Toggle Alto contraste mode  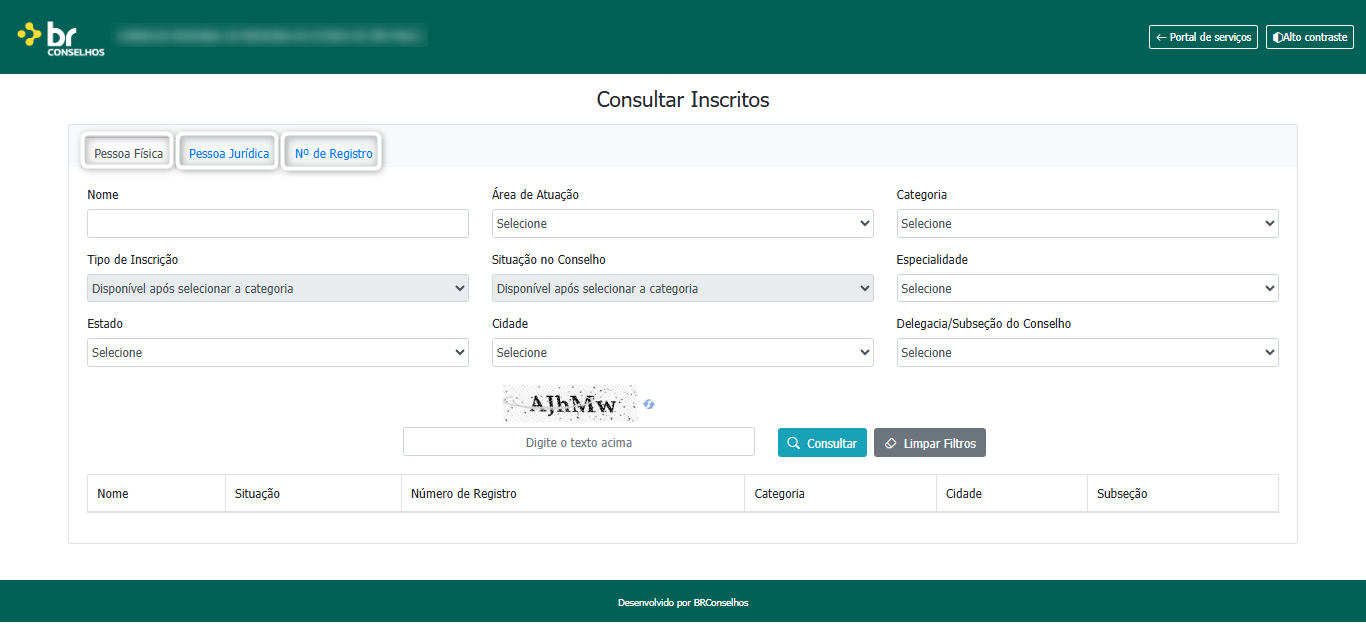(1309, 37)
